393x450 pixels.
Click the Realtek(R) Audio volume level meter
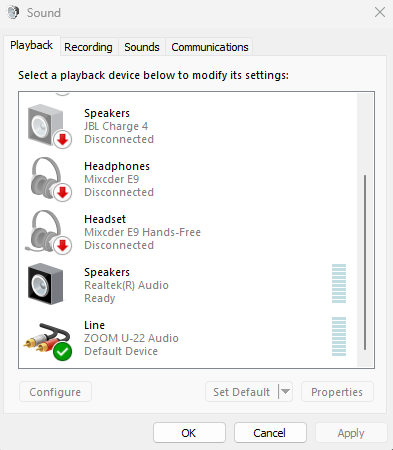tap(339, 283)
